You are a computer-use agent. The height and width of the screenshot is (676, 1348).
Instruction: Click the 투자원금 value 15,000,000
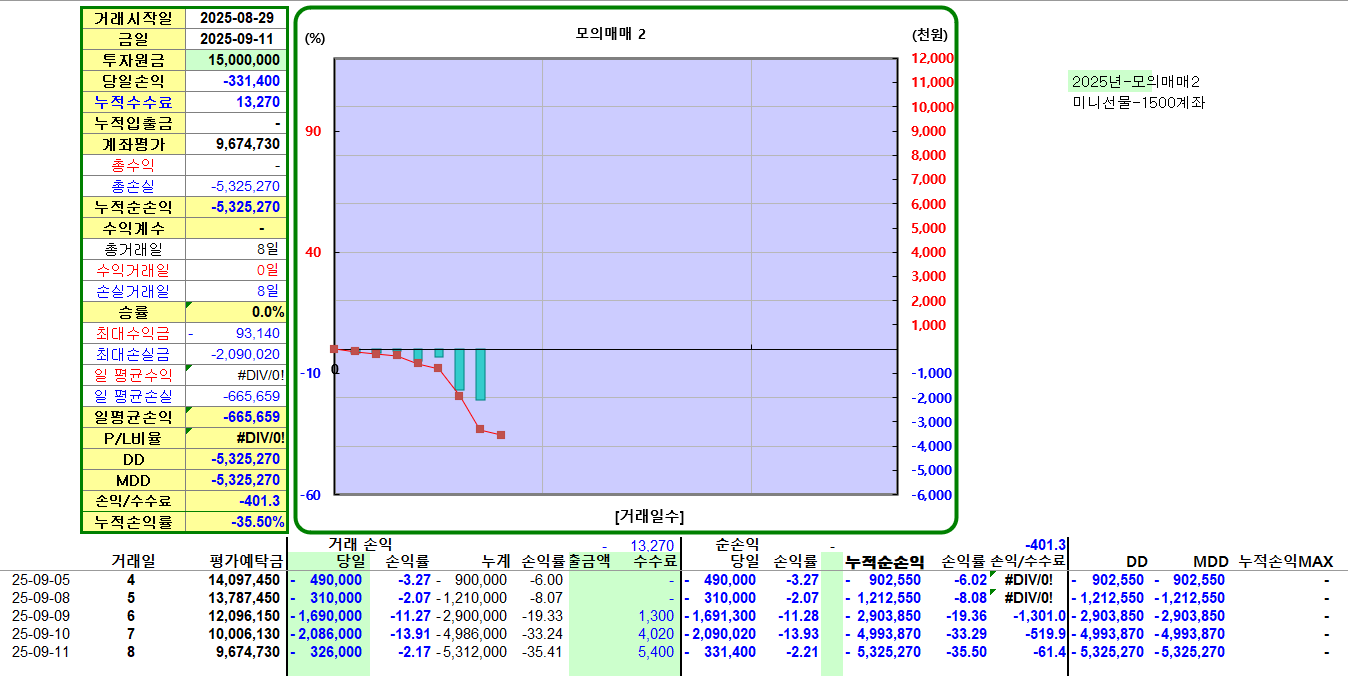tap(236, 60)
